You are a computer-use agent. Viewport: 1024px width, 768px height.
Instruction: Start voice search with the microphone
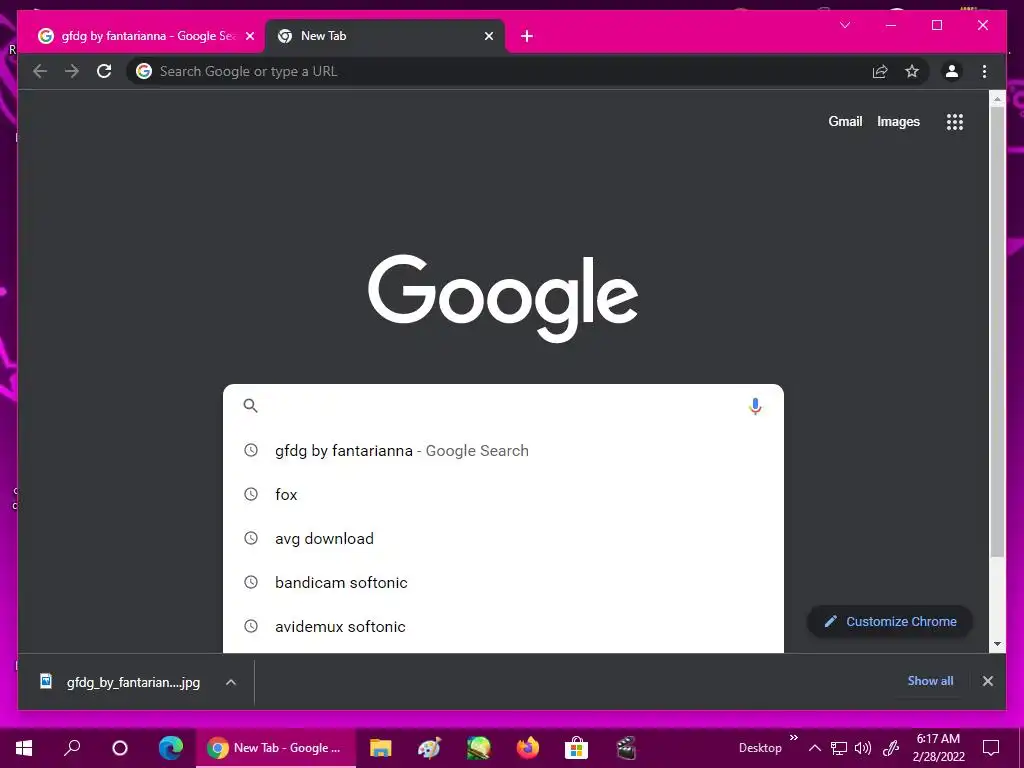click(755, 406)
